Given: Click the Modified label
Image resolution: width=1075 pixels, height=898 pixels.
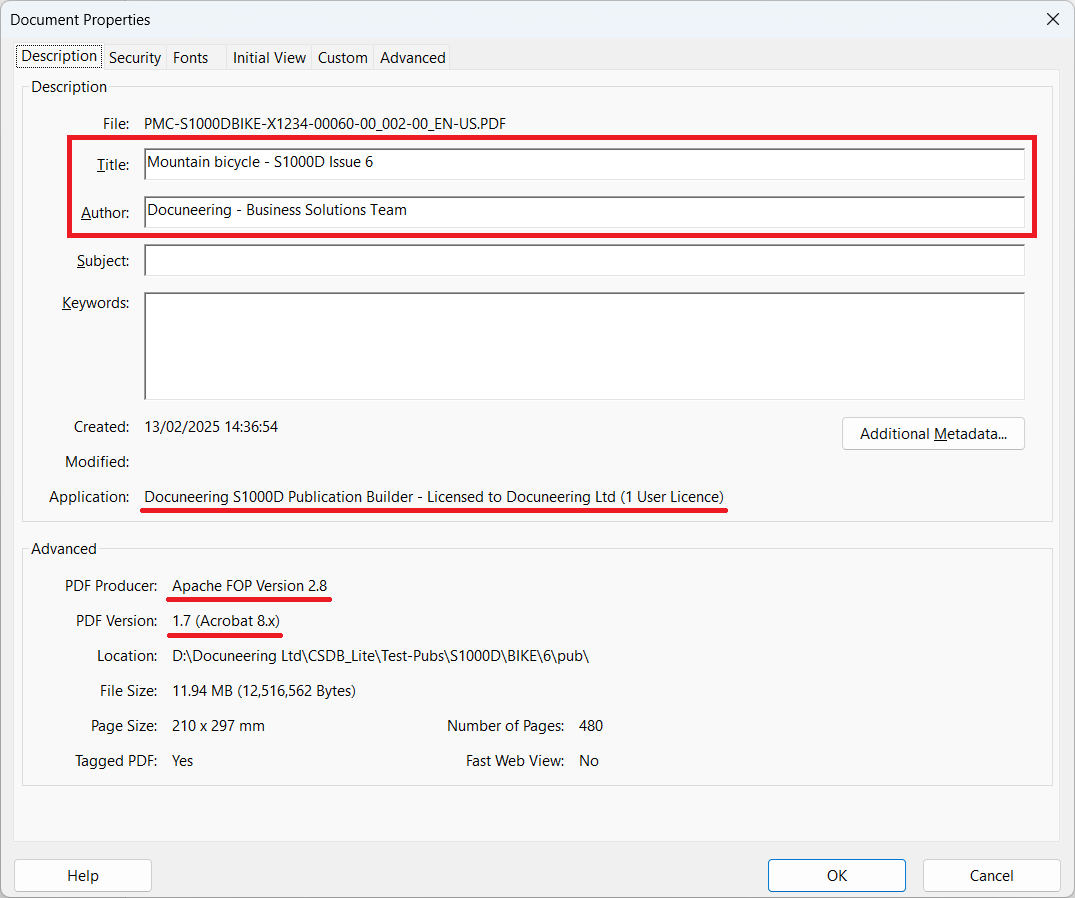Looking at the screenshot, I should point(97,462).
